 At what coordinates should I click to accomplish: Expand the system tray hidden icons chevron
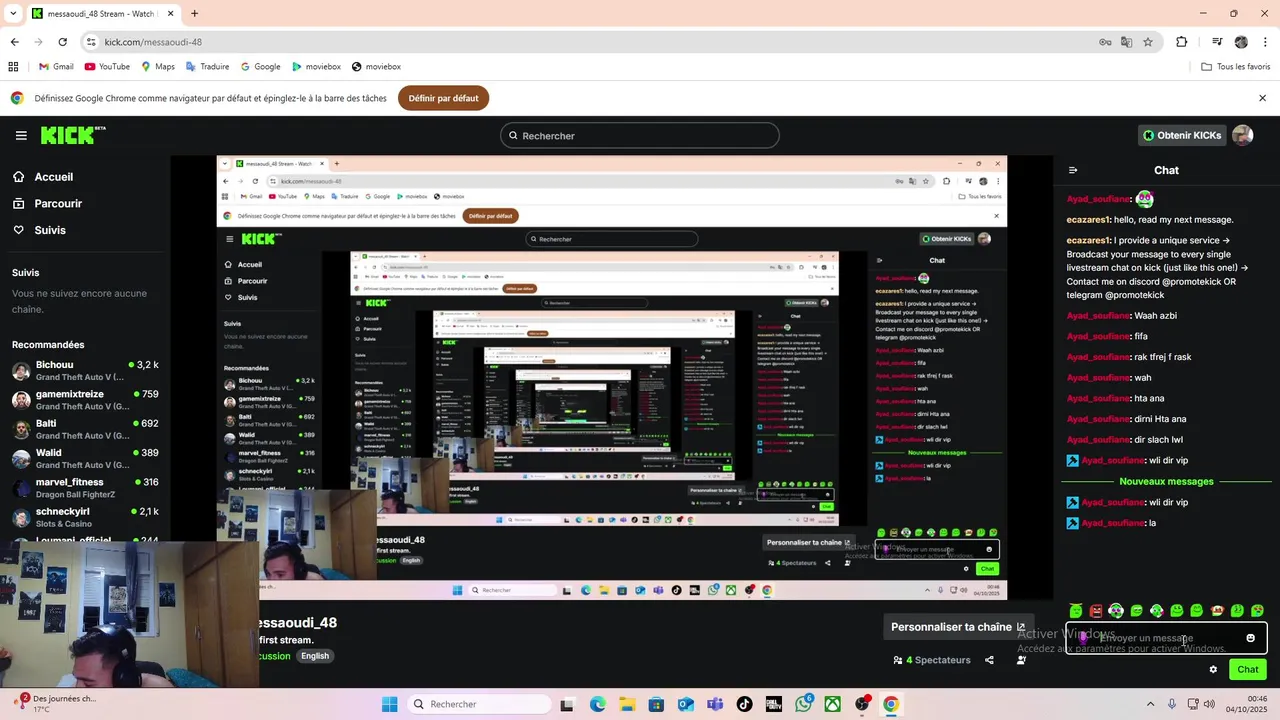click(x=1150, y=704)
